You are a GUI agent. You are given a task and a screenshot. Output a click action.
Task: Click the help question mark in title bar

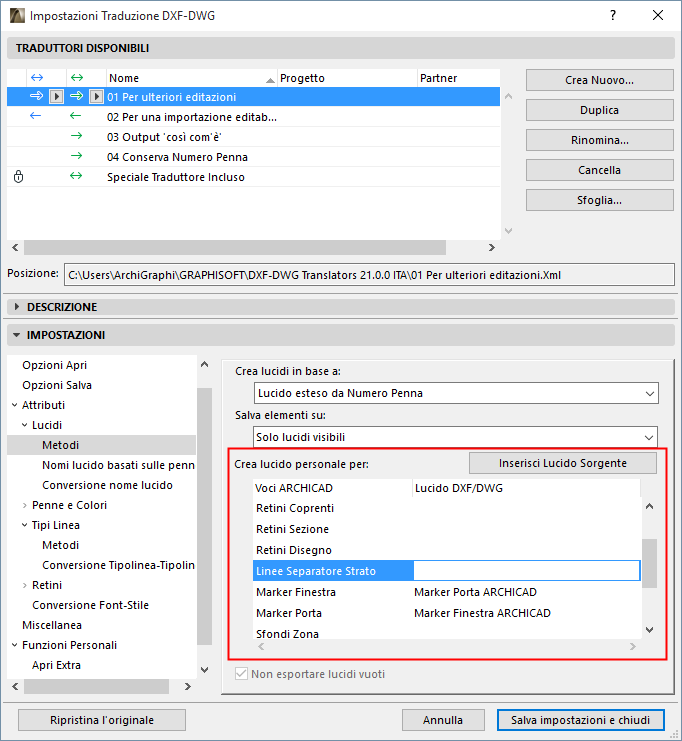(613, 16)
